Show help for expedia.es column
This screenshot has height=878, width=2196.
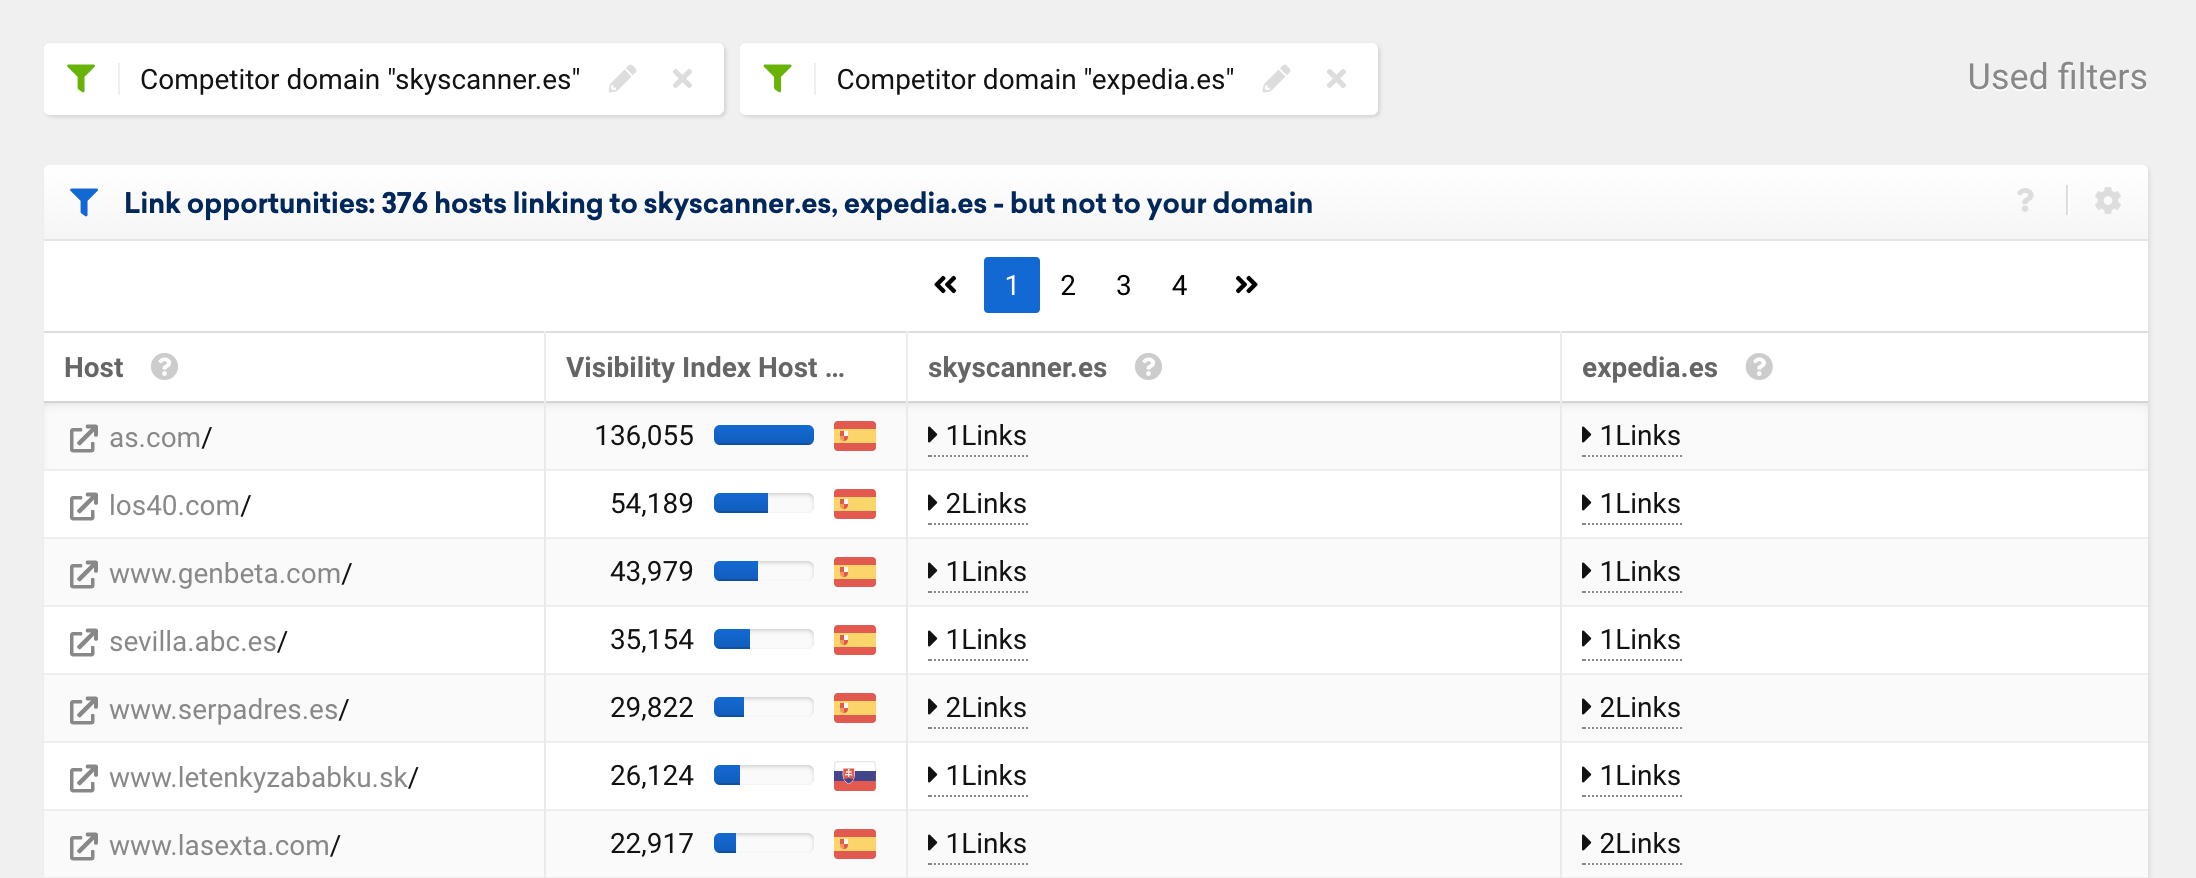(x=1759, y=367)
